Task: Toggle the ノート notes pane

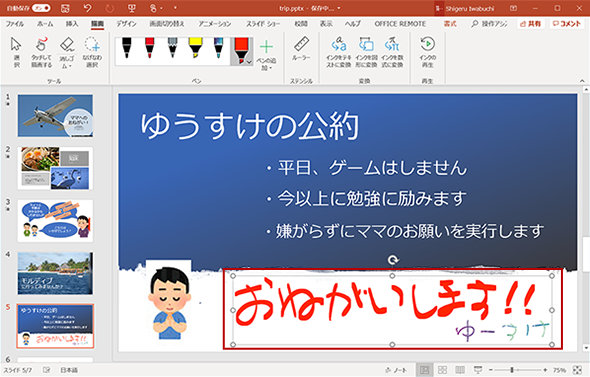Action: (x=396, y=370)
